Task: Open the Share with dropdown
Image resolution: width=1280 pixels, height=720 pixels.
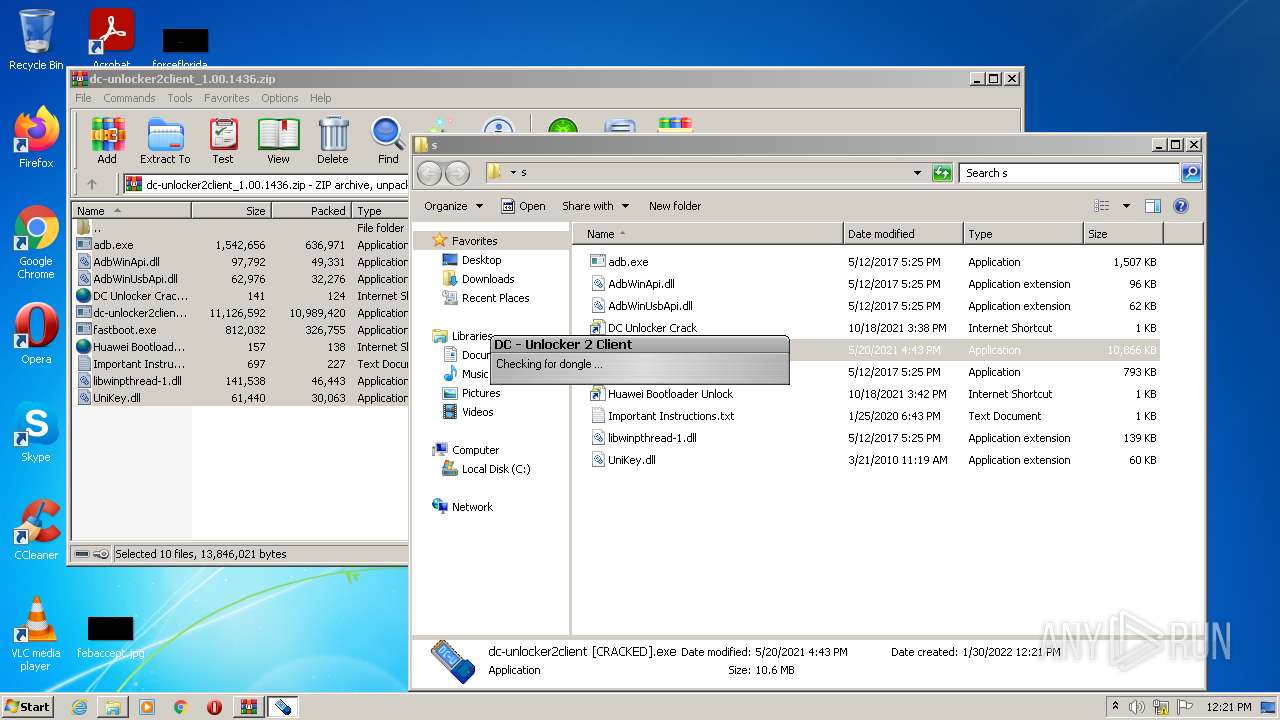Action: coord(595,206)
